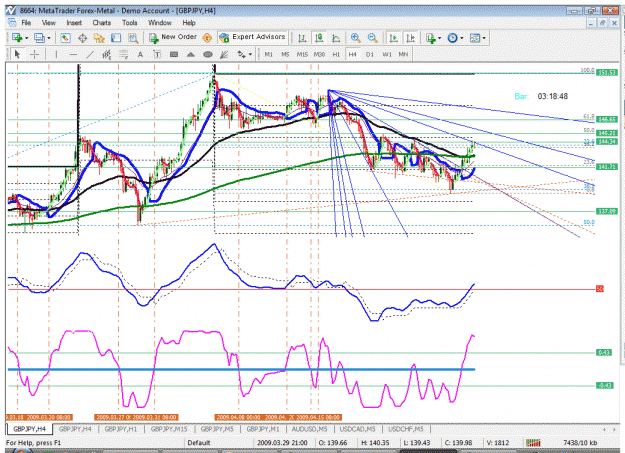Viewport: 625px width, 453px height.
Task: Switch timeframe to H1
Action: pyautogui.click(x=336, y=54)
